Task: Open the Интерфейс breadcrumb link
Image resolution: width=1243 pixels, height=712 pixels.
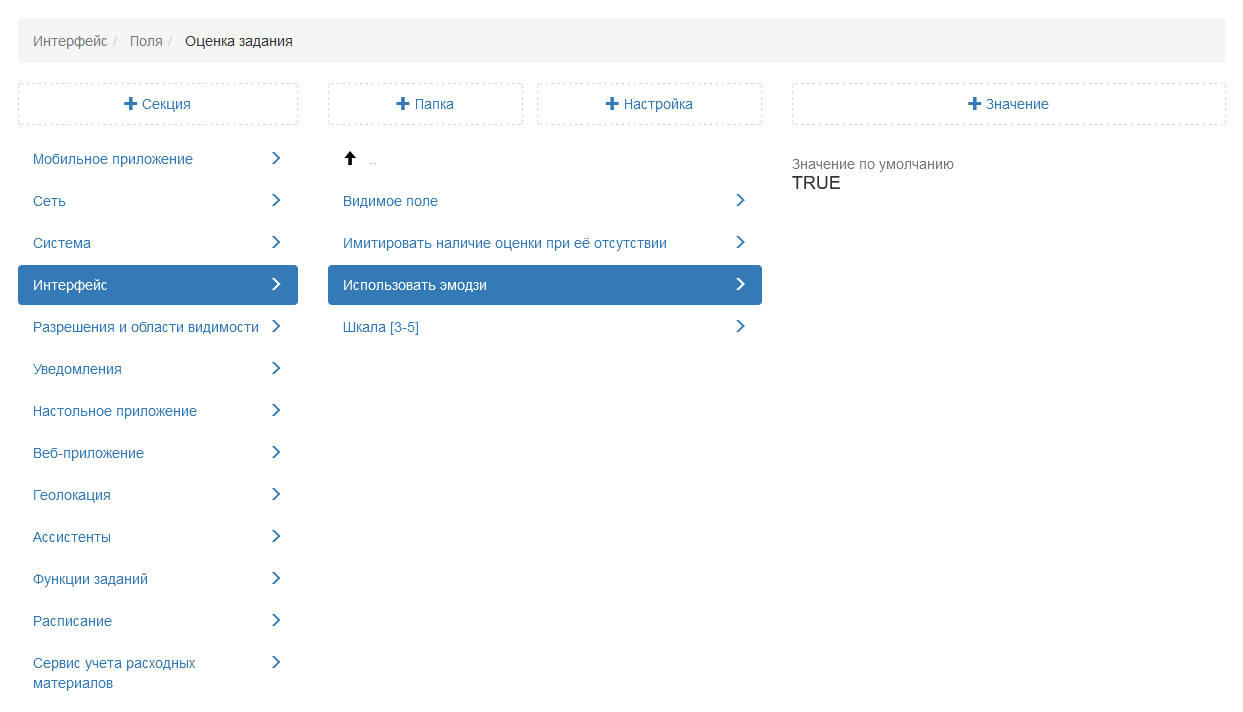Action: pyautogui.click(x=70, y=41)
